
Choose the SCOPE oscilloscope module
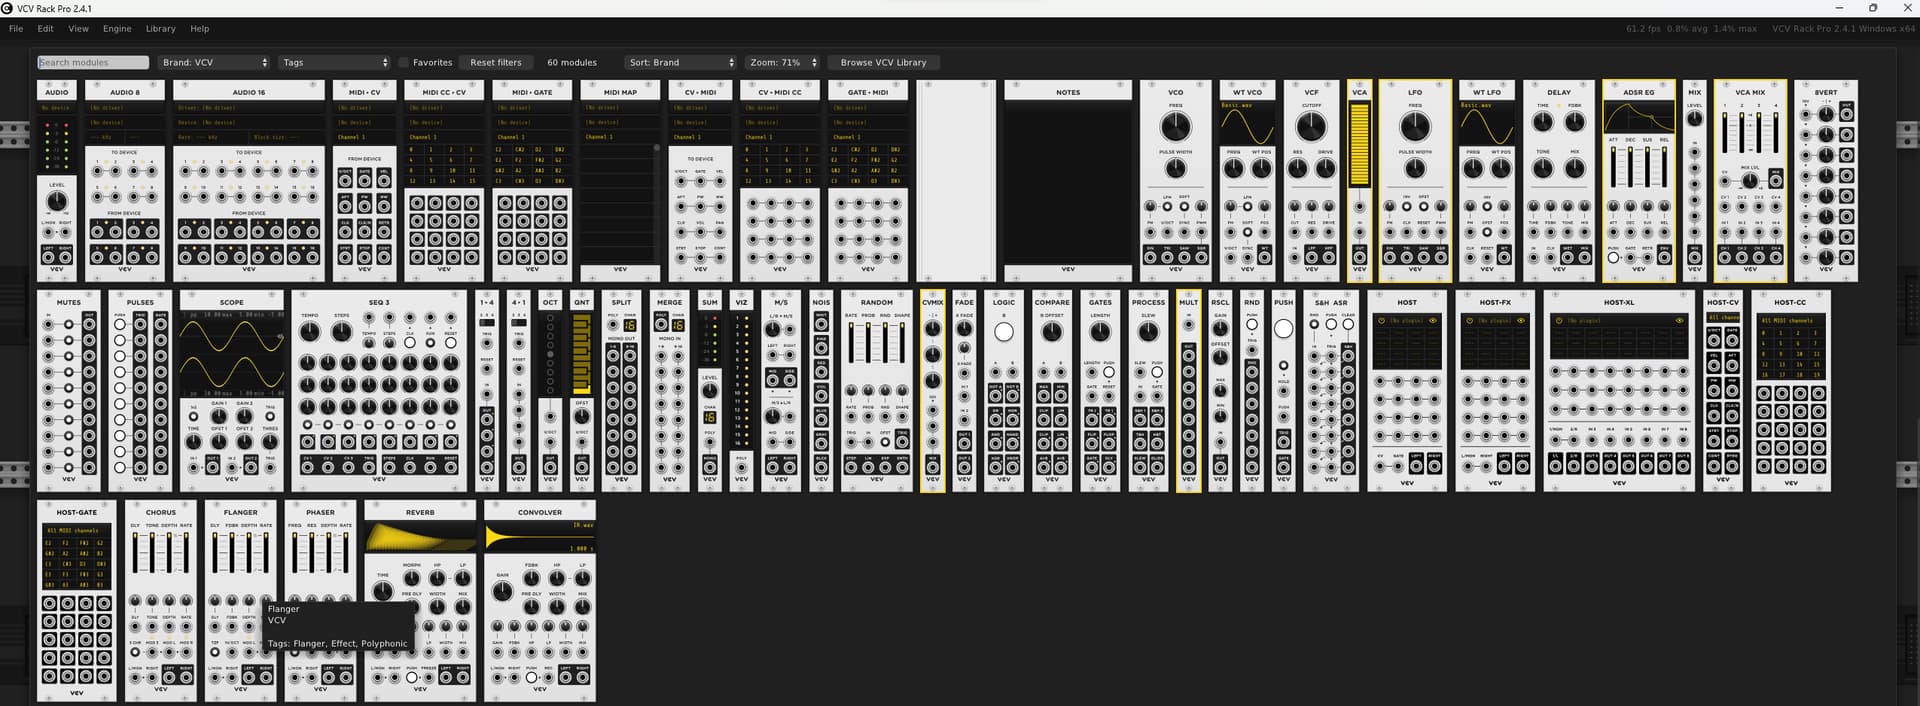[x=232, y=391]
